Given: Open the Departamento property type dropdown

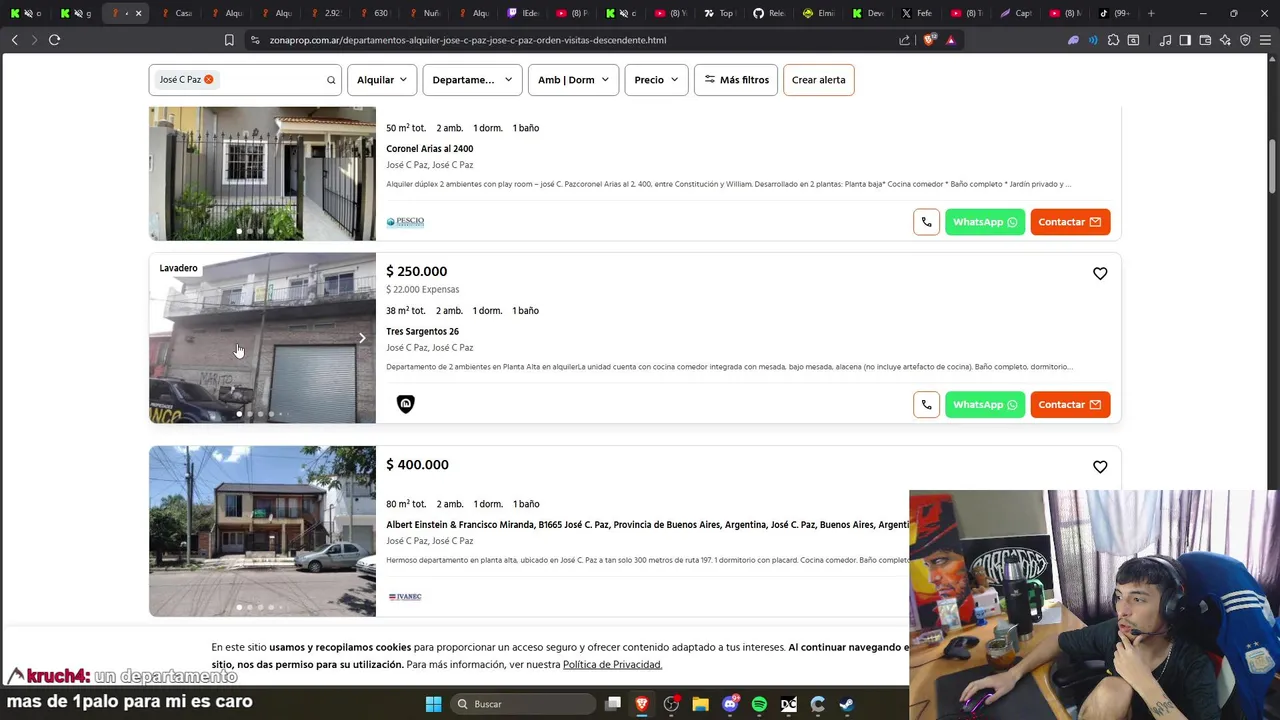Looking at the screenshot, I should tap(472, 80).
